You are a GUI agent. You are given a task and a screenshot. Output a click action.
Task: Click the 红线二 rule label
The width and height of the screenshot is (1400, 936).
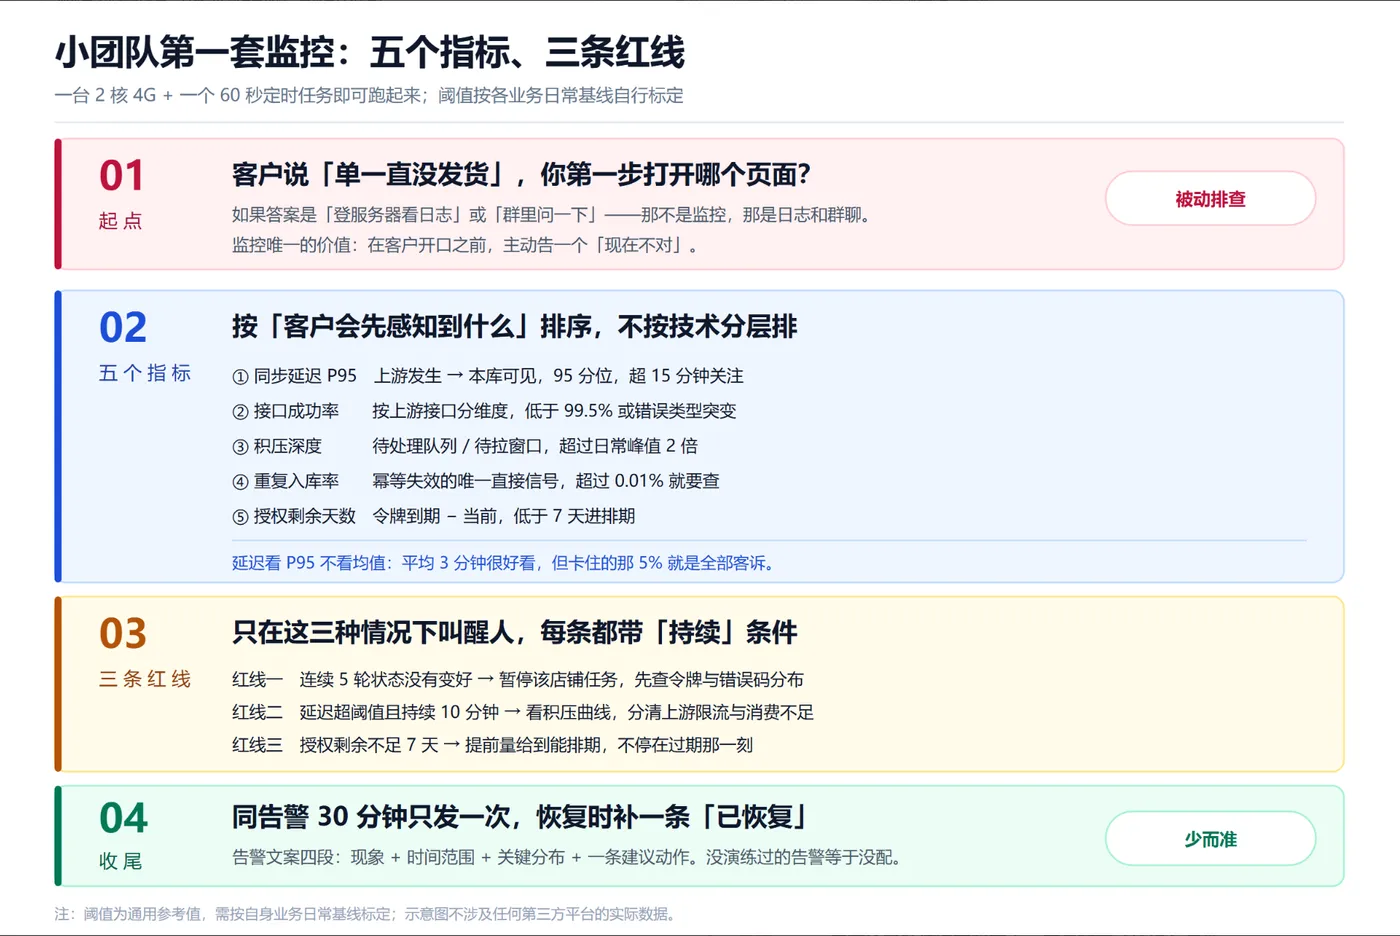pos(258,712)
